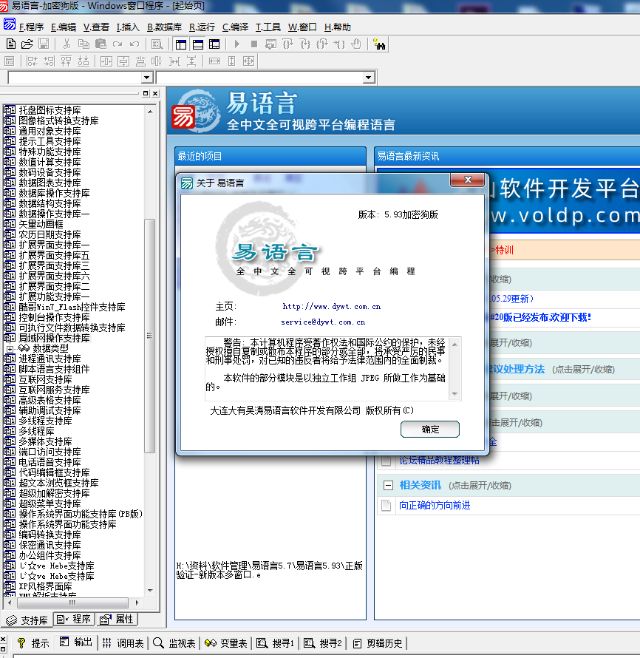Open the 监视表 bottom panel tab
The image size is (640, 658).
click(x=174, y=643)
